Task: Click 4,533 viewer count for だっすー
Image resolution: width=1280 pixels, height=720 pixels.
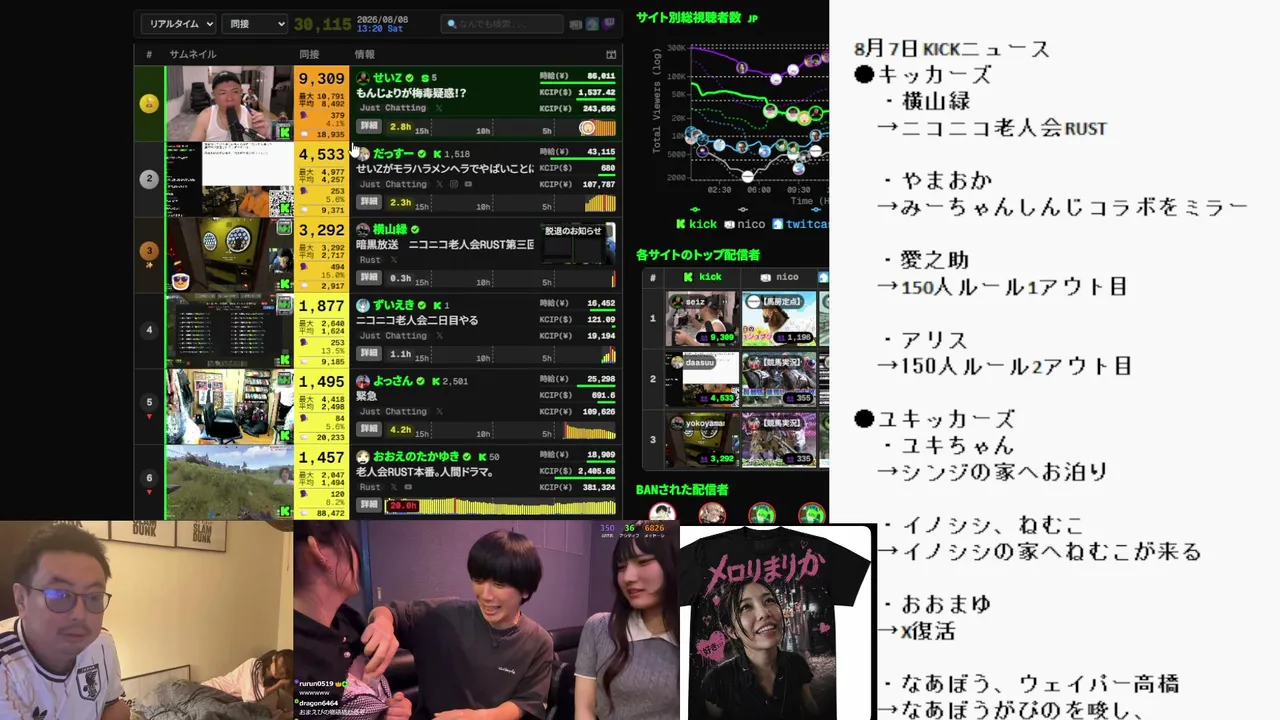Action: point(321,155)
